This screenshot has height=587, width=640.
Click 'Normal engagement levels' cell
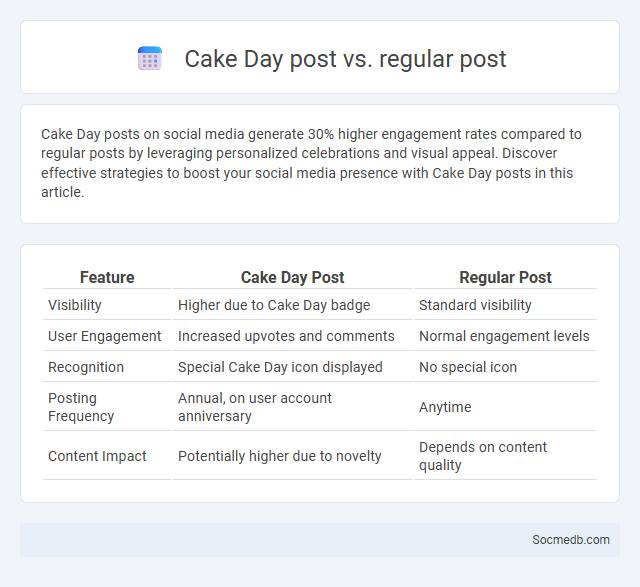pyautogui.click(x=504, y=336)
